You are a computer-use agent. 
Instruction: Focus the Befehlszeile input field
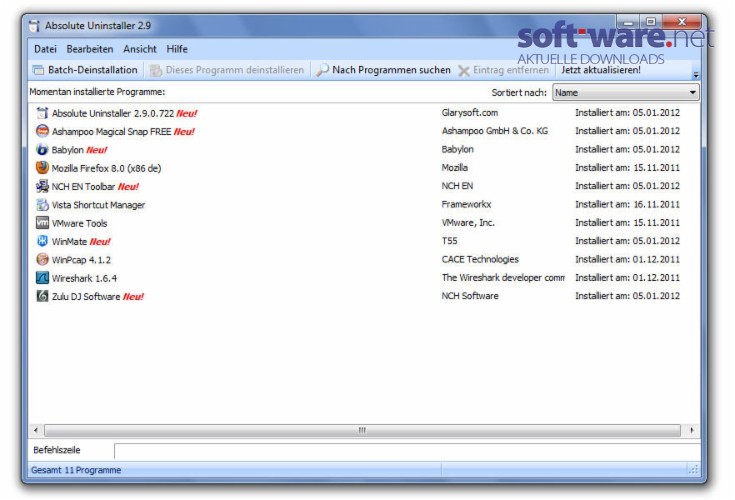[x=407, y=451]
